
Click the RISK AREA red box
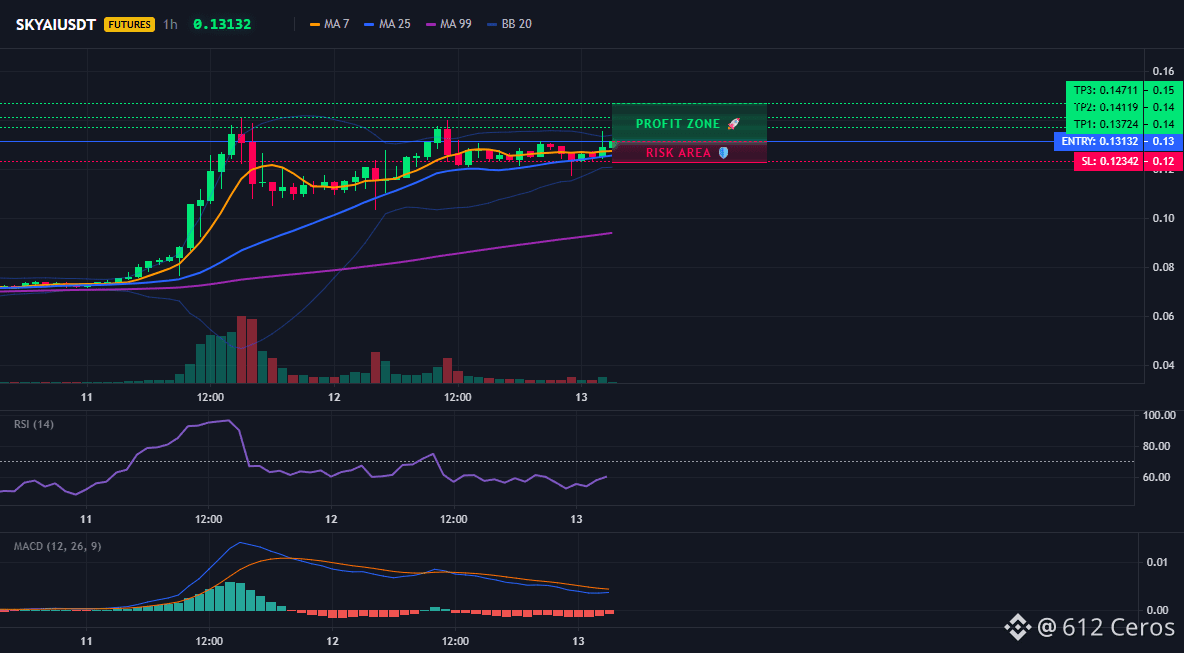[x=689, y=152]
